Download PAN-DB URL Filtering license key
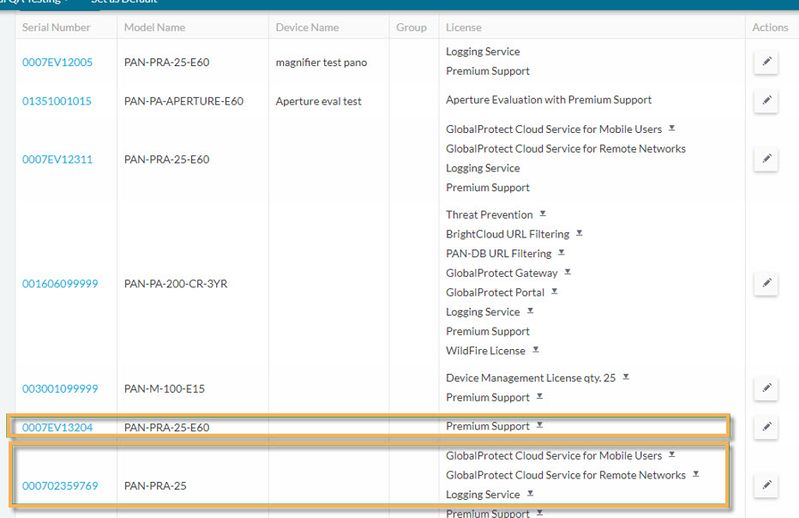This screenshot has height=518, width=799. click(x=562, y=253)
